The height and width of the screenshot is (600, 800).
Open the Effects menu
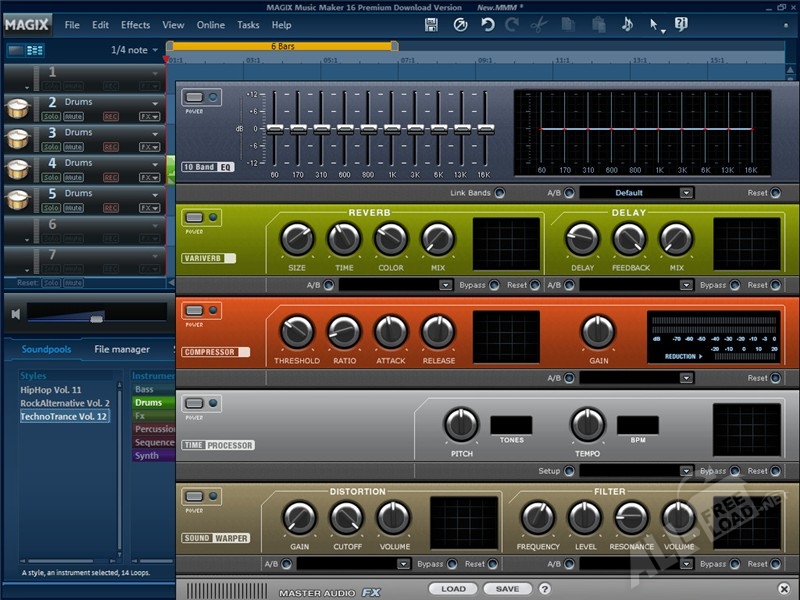click(135, 25)
